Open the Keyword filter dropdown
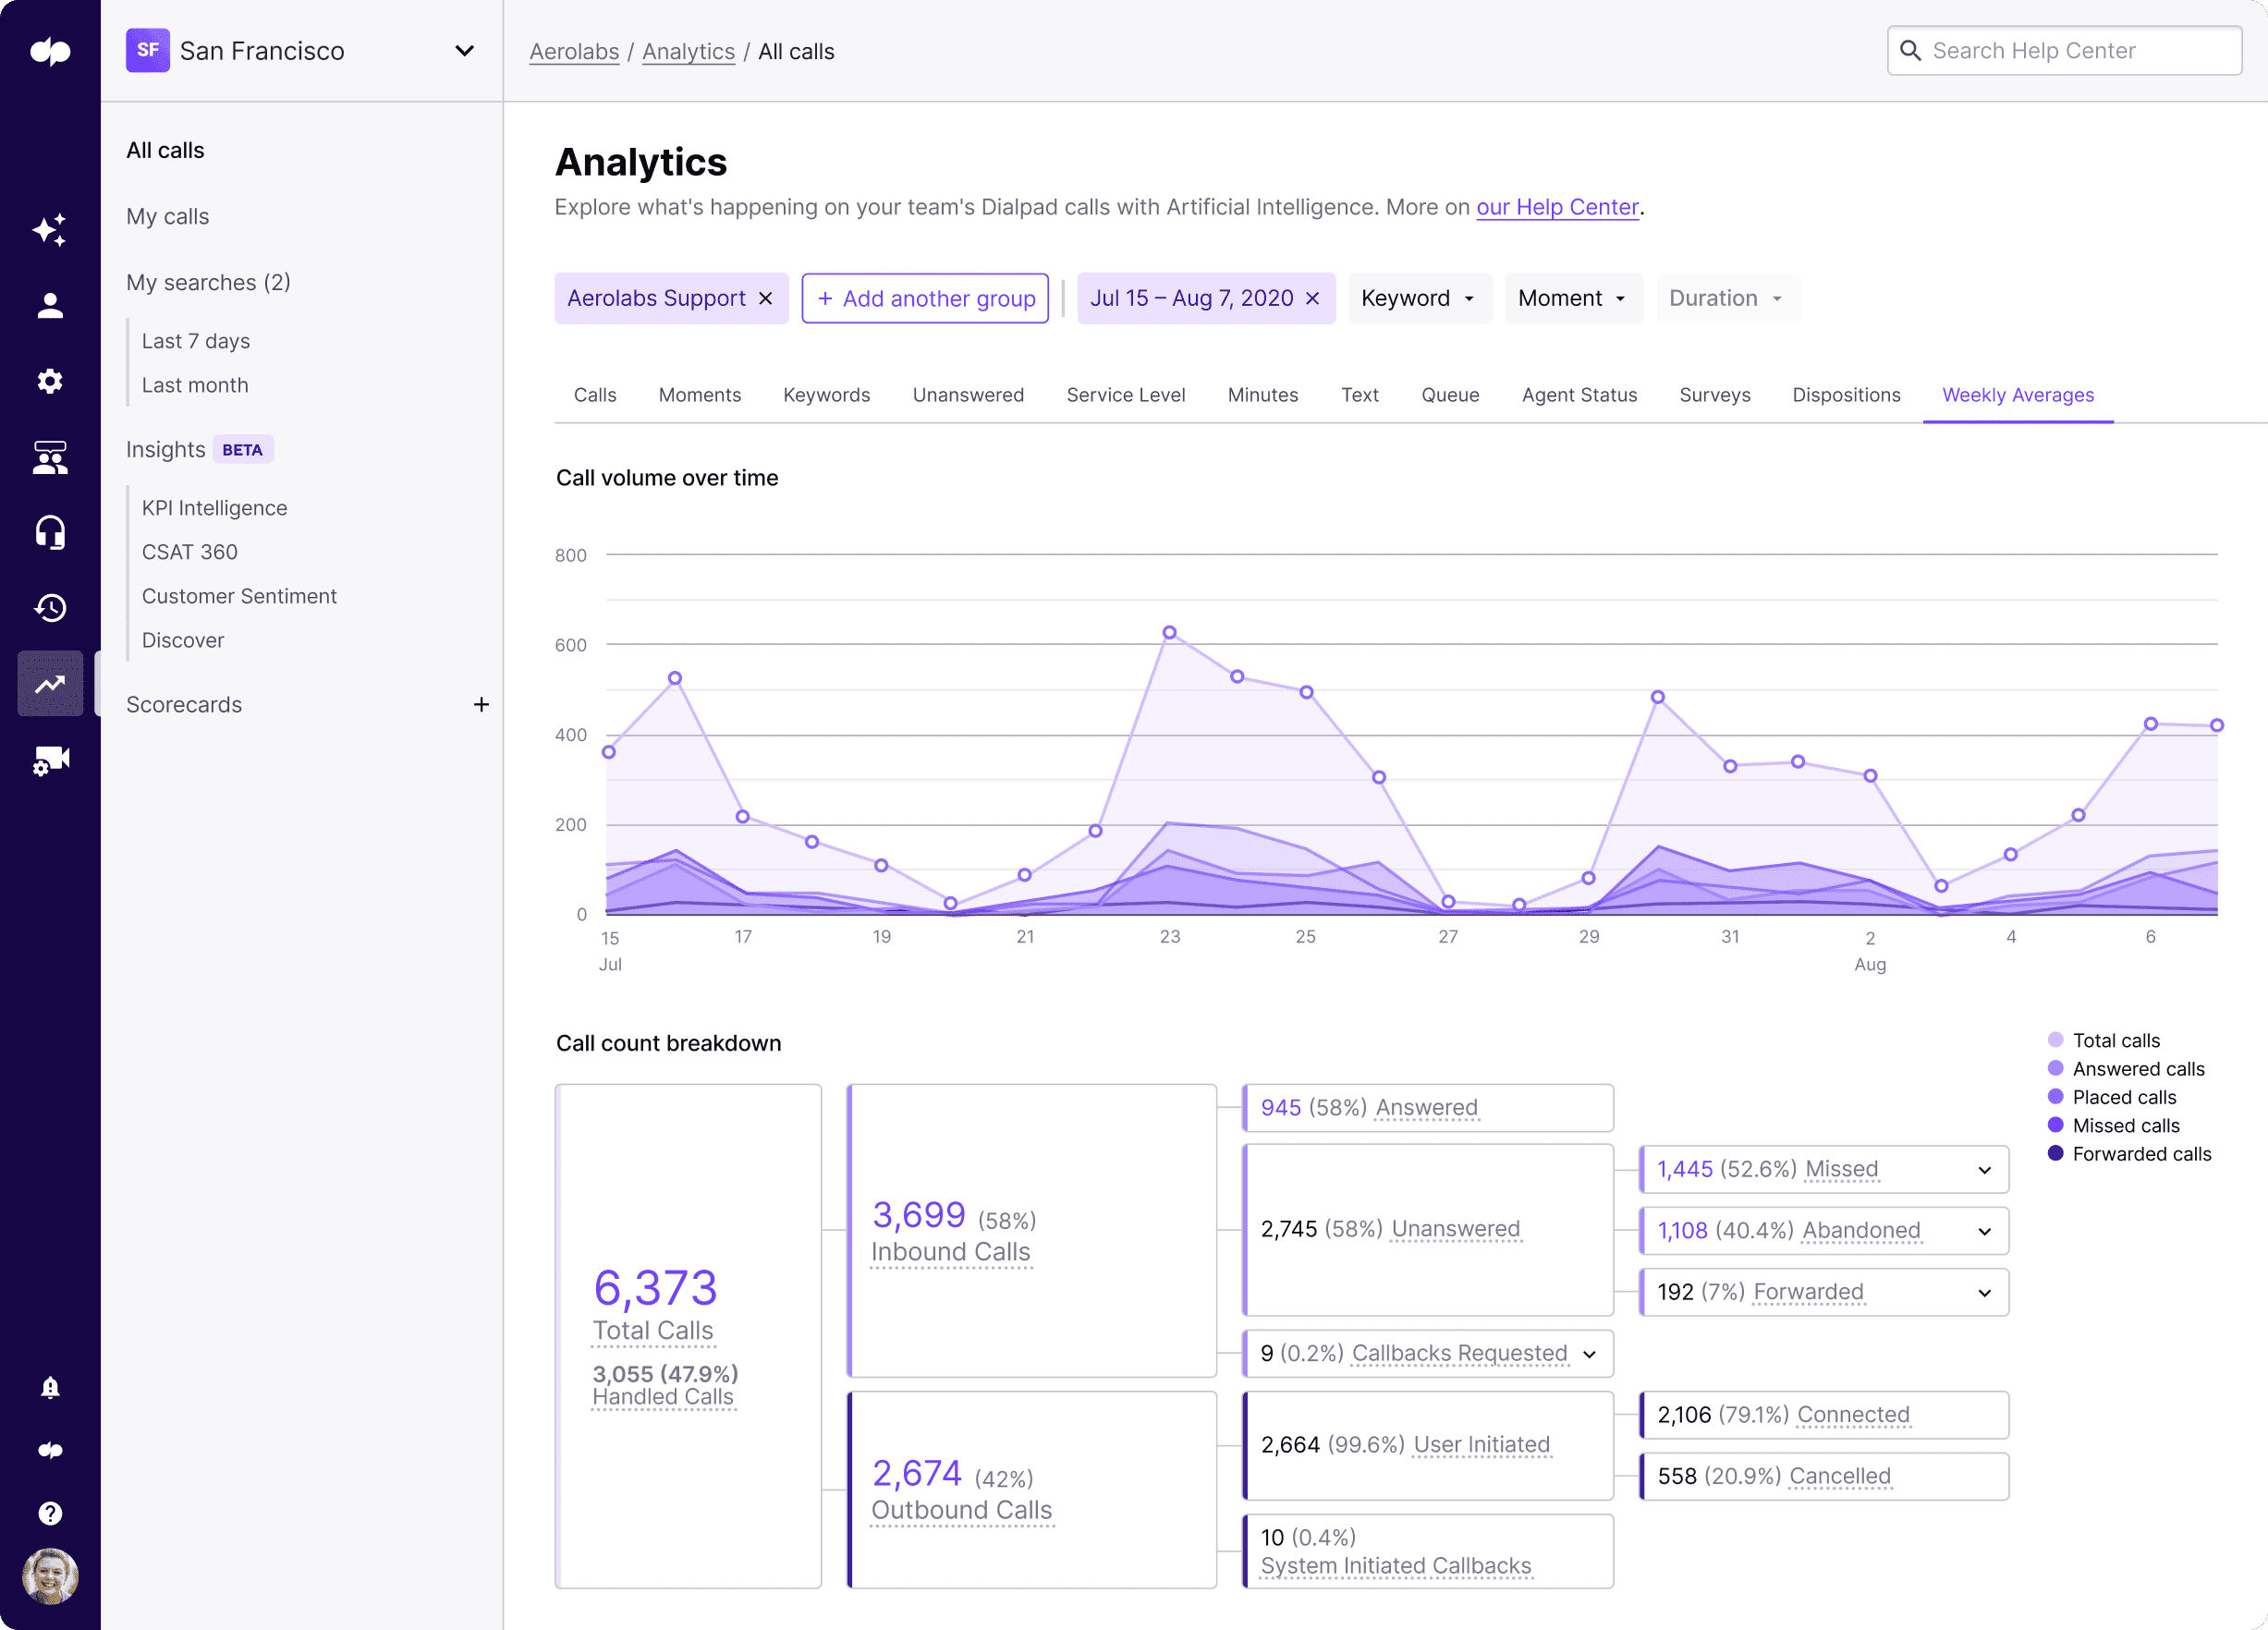This screenshot has height=1630, width=2268. pos(1416,298)
